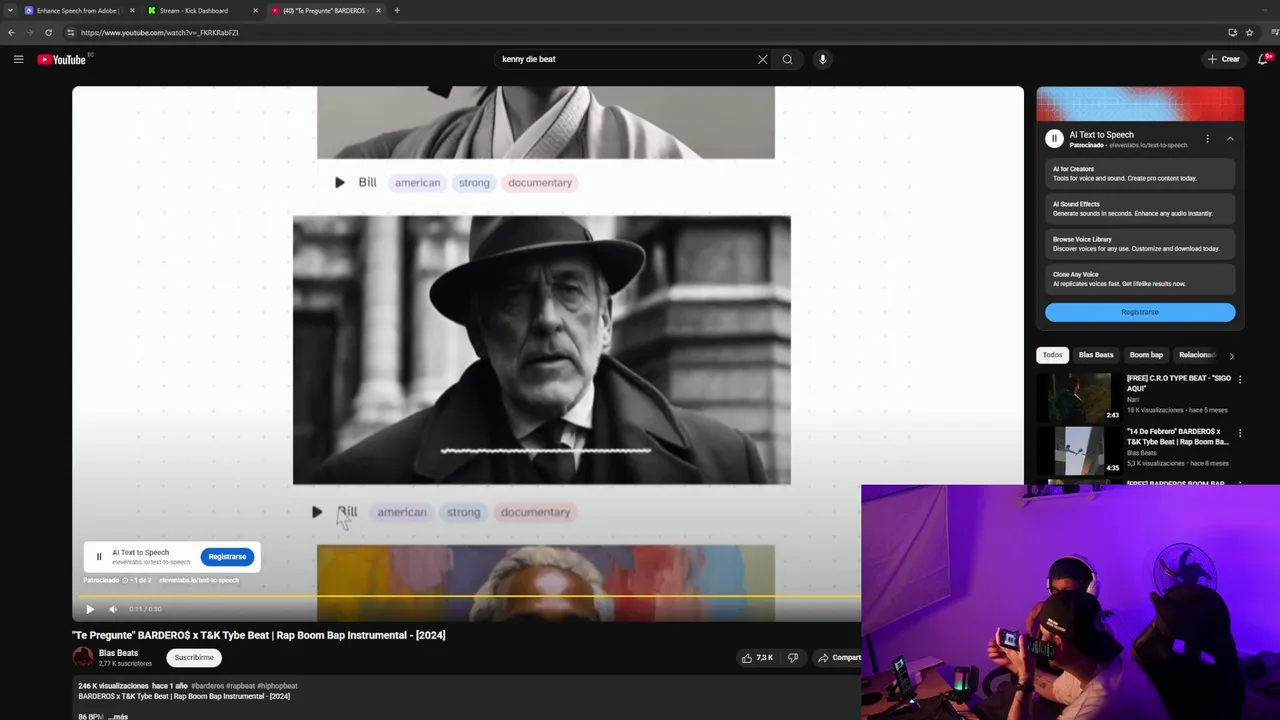
Task: Open the YouTube hamburger guide menu
Action: pos(18,59)
